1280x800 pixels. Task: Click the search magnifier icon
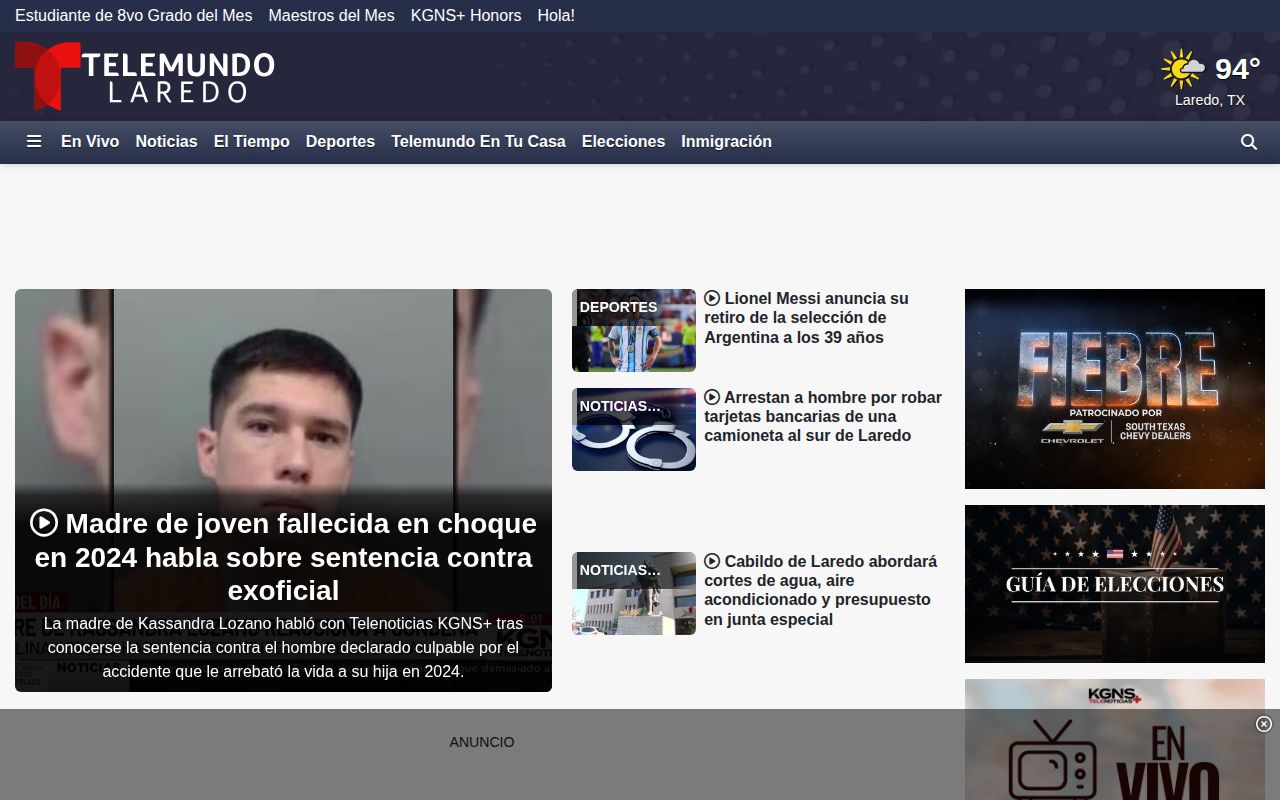pyautogui.click(x=1249, y=142)
